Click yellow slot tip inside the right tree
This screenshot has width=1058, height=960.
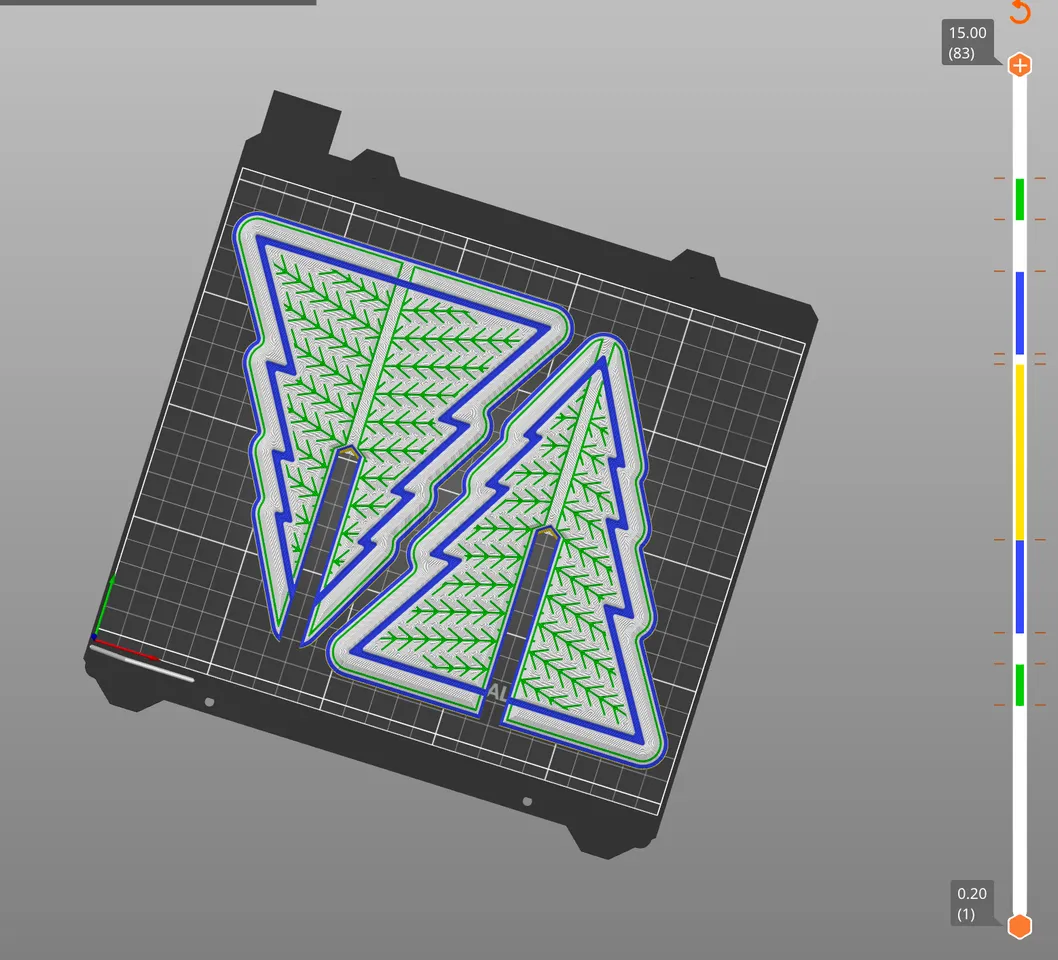(545, 531)
